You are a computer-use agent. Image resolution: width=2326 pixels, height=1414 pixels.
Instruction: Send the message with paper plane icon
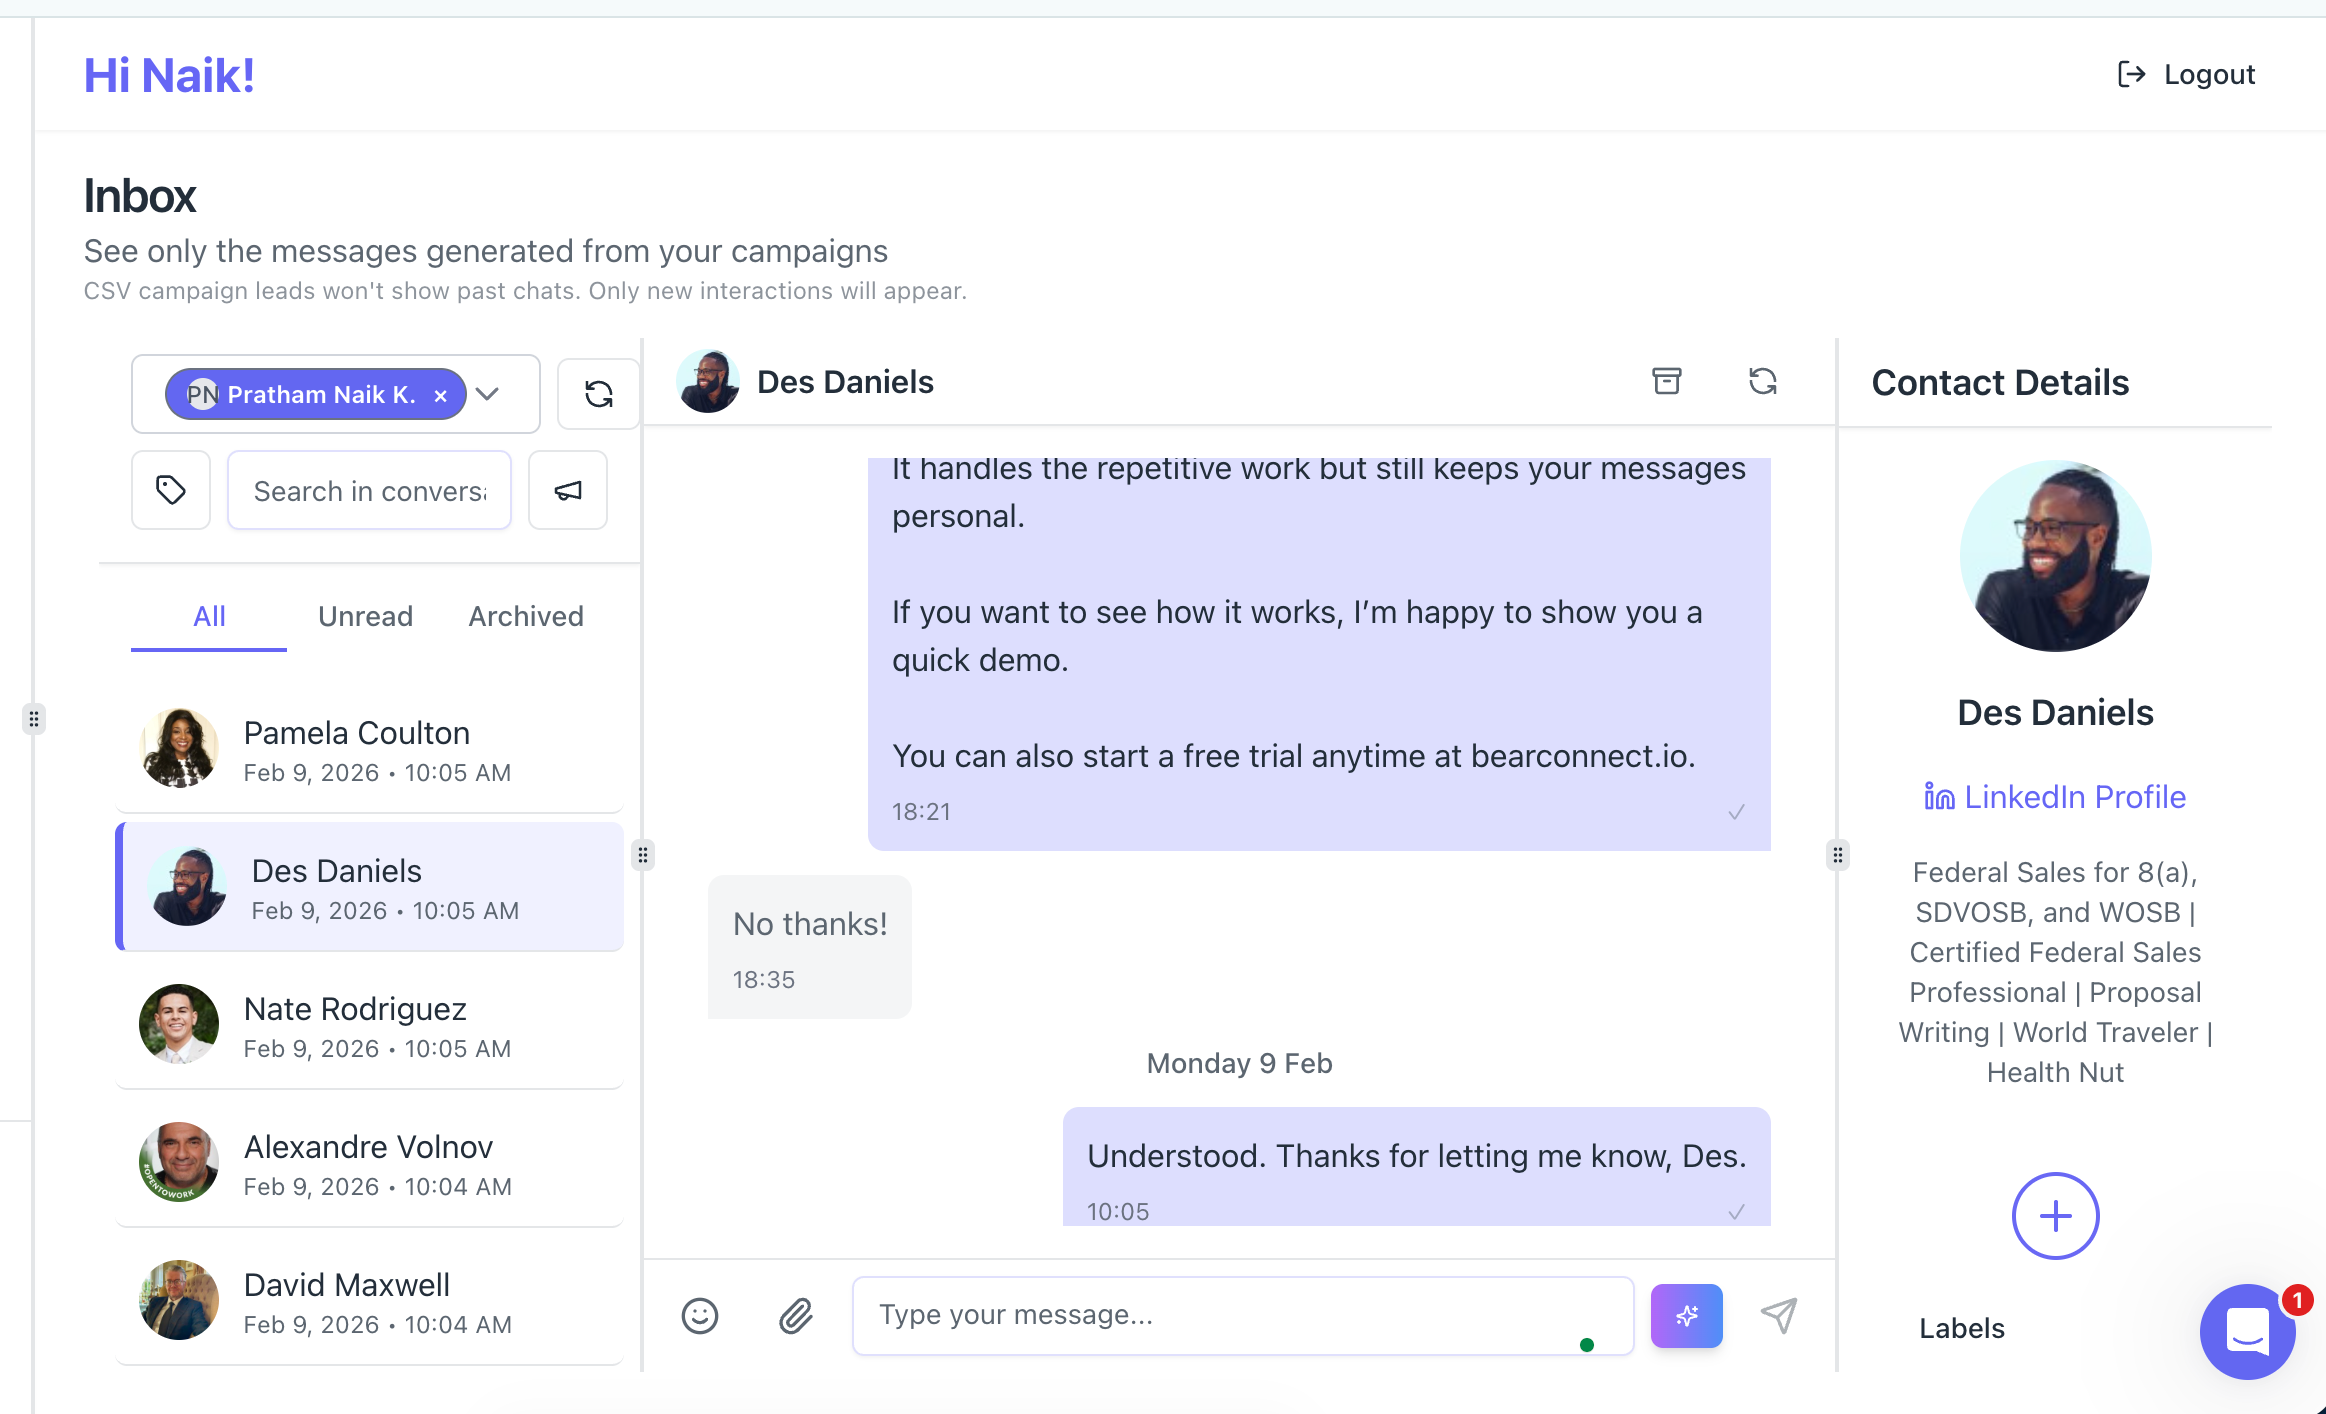point(1779,1315)
